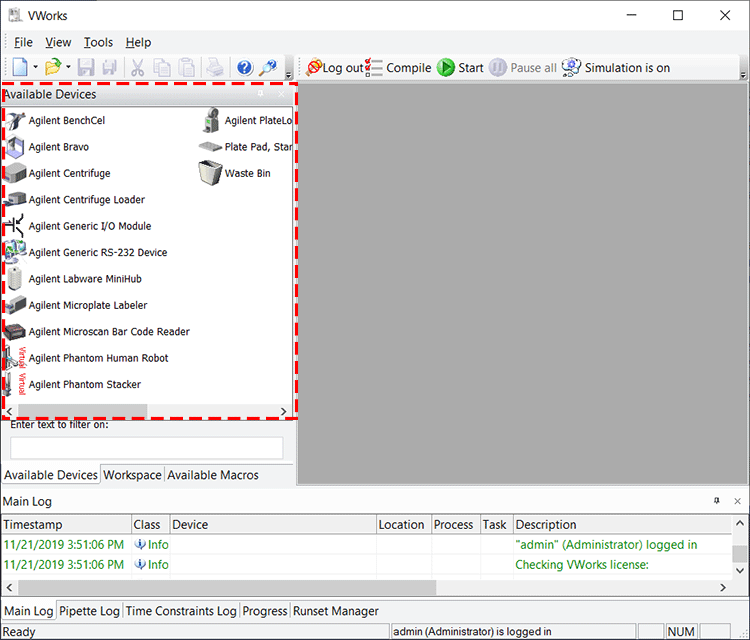Screen dimensions: 750x640
Task: Click the device list horizontal scrollbar thumb
Action: [x=82, y=411]
